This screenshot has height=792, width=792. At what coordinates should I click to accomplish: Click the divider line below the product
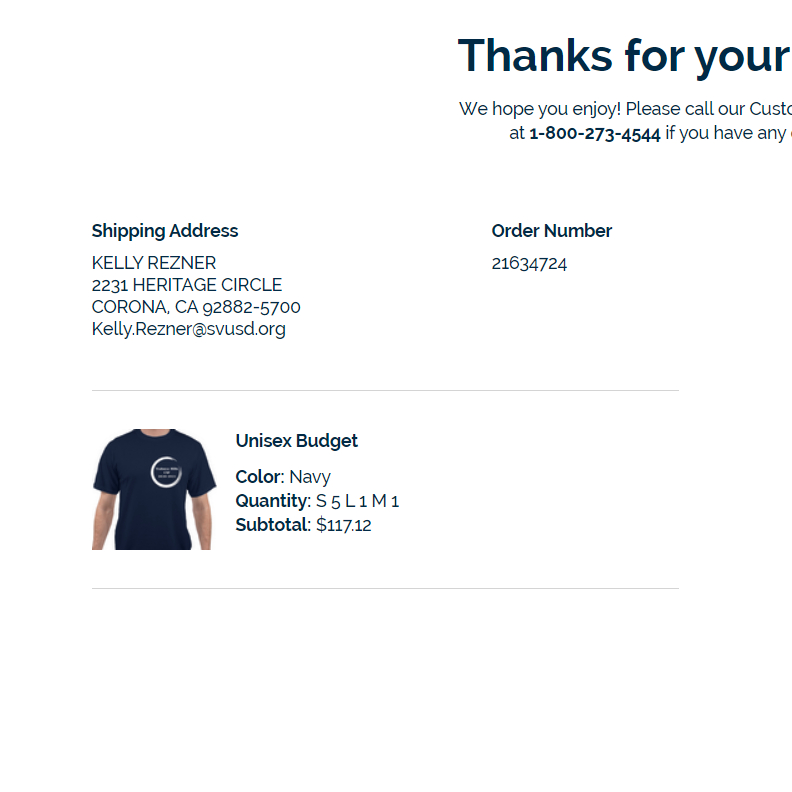pyautogui.click(x=385, y=588)
